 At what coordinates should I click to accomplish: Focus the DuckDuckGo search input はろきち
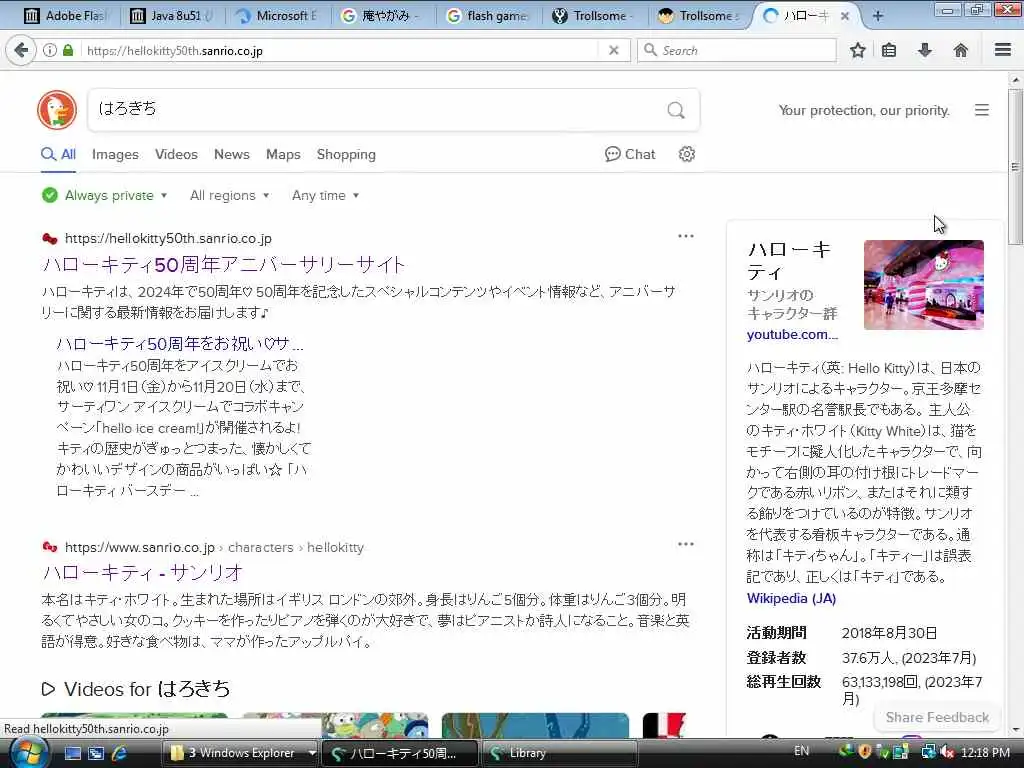(379, 109)
